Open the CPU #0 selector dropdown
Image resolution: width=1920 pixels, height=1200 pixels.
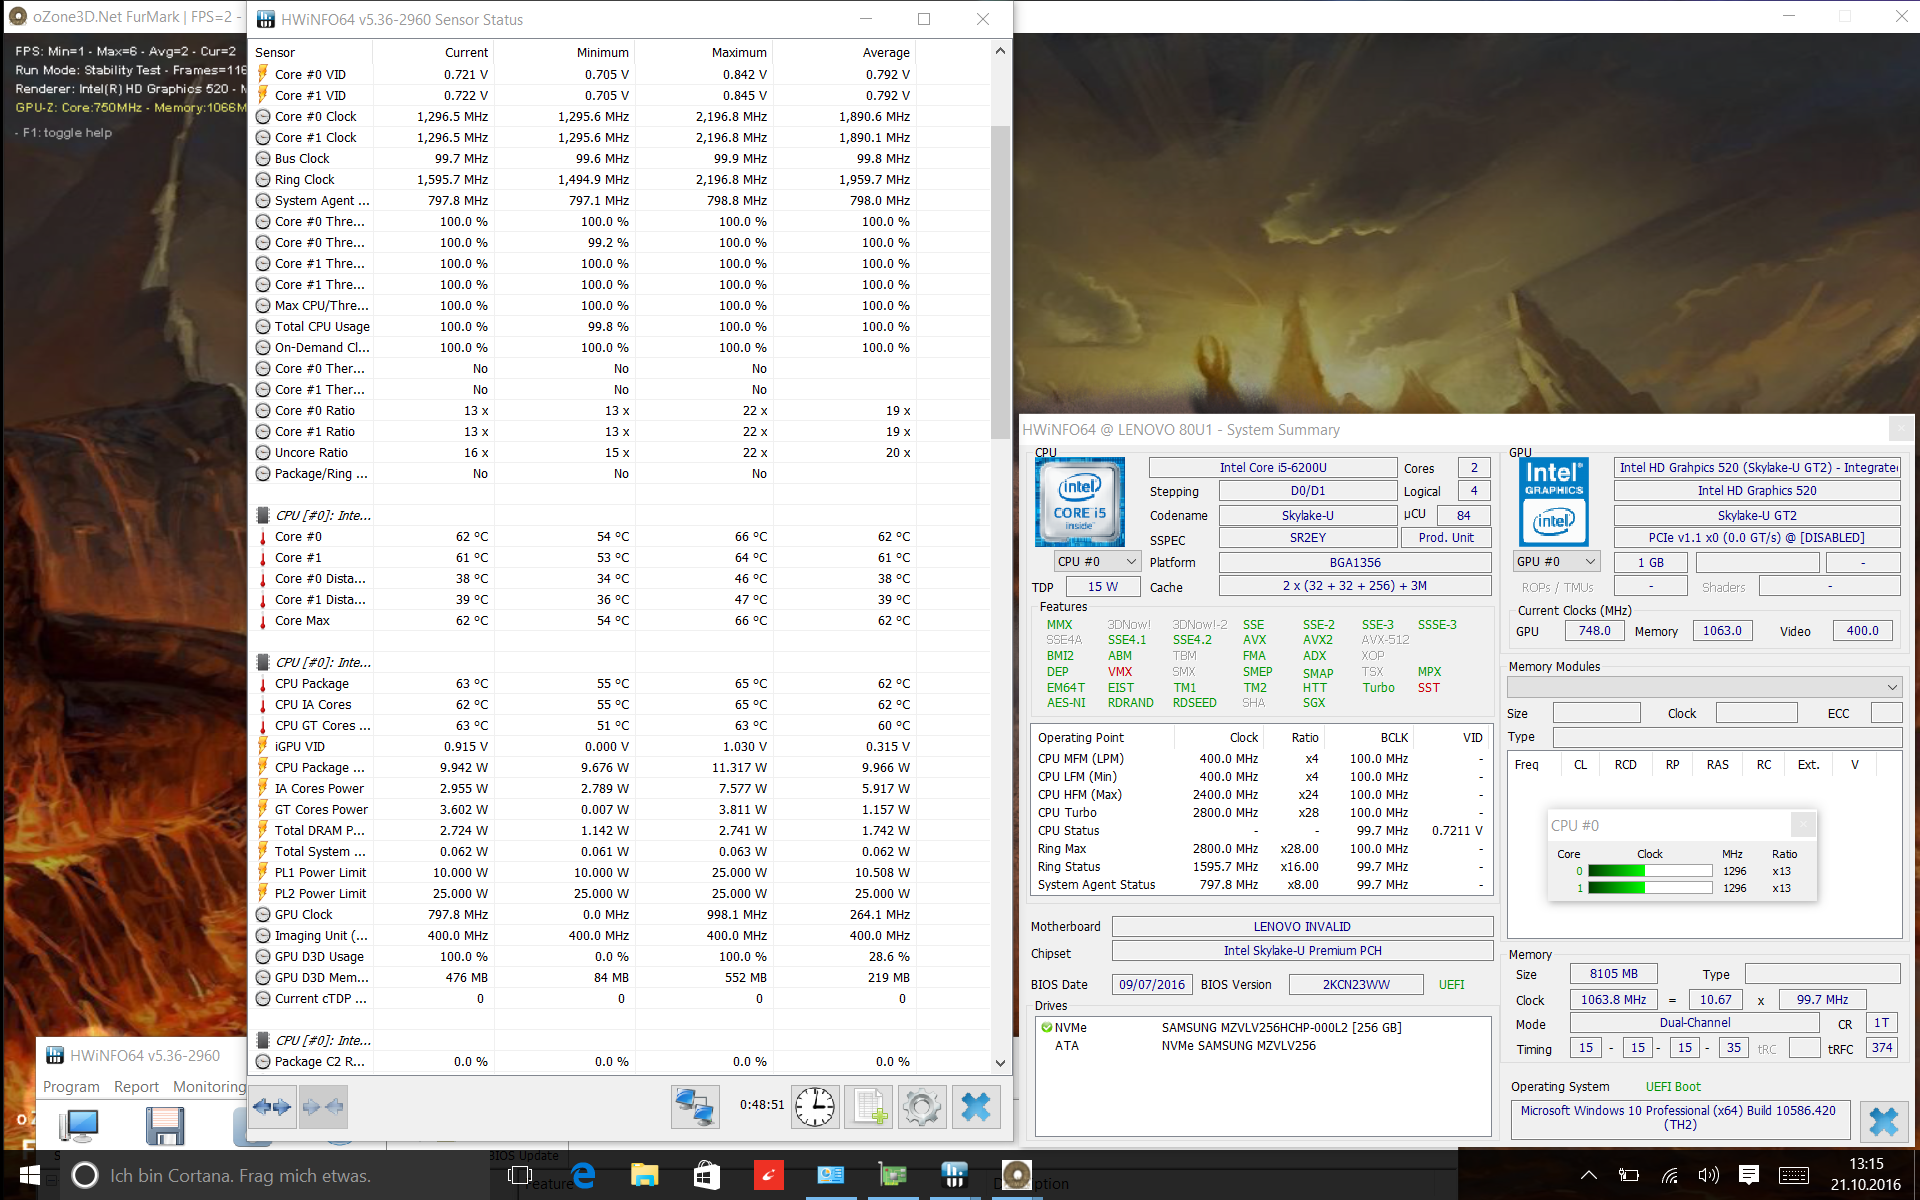(x=1097, y=562)
